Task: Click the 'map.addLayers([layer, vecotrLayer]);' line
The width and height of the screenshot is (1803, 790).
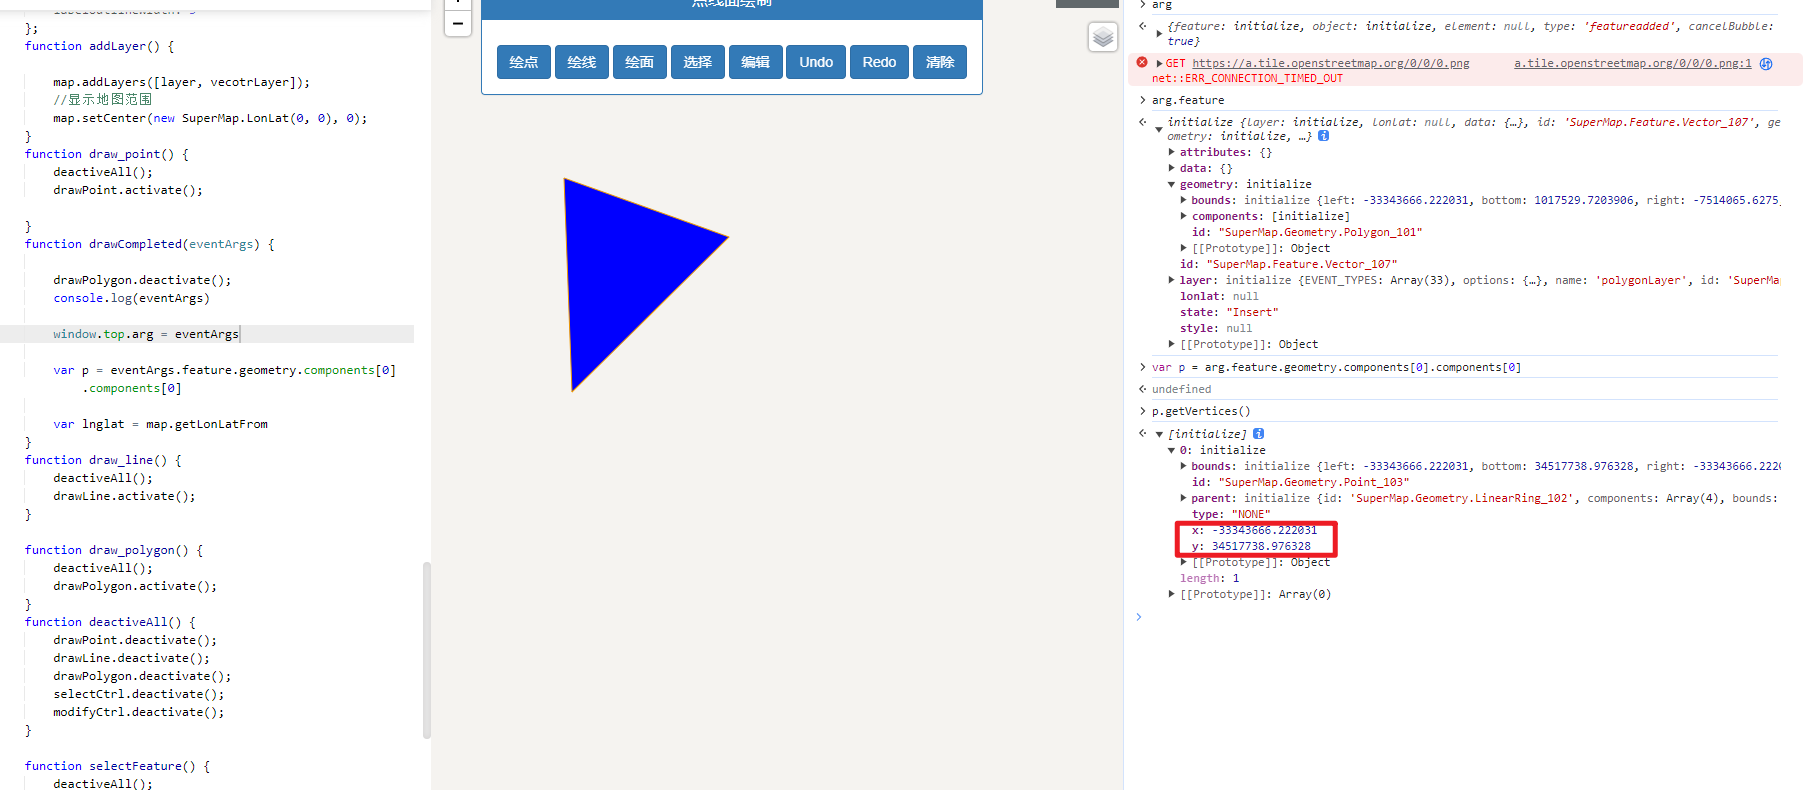Action: coord(181,82)
